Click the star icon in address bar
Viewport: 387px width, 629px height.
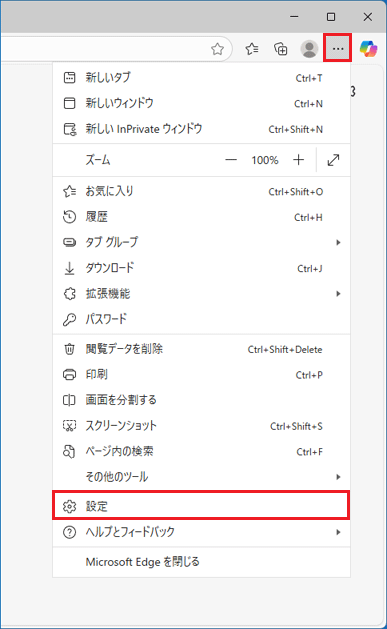[217, 49]
